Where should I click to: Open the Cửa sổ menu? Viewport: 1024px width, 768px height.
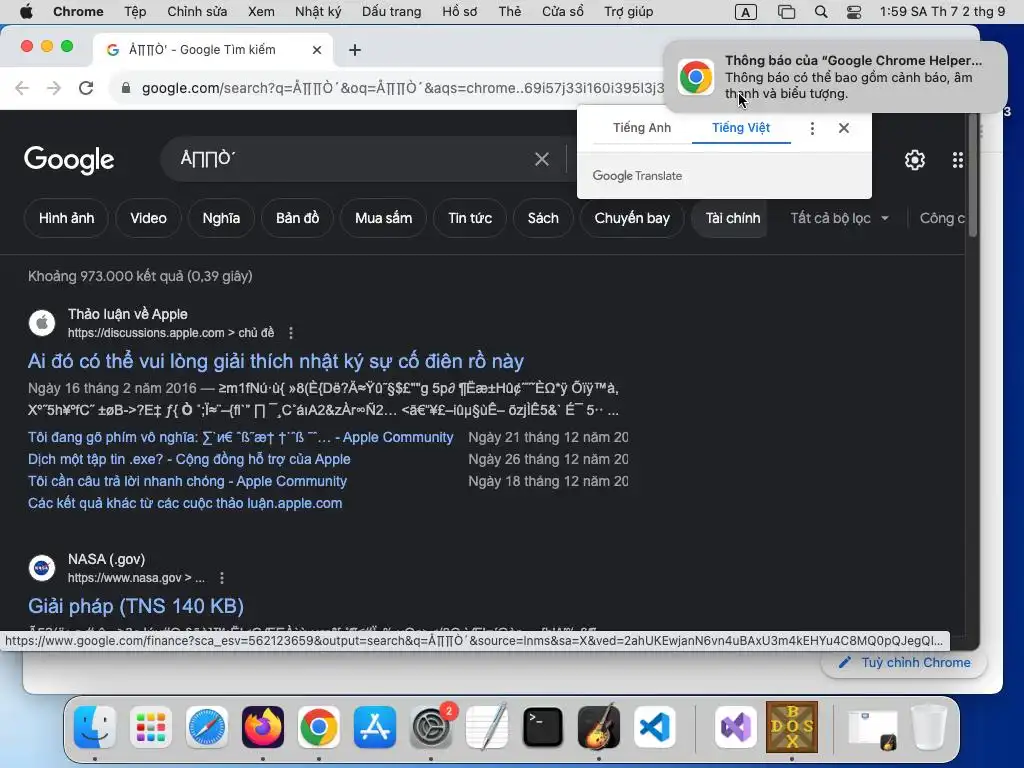pos(562,12)
